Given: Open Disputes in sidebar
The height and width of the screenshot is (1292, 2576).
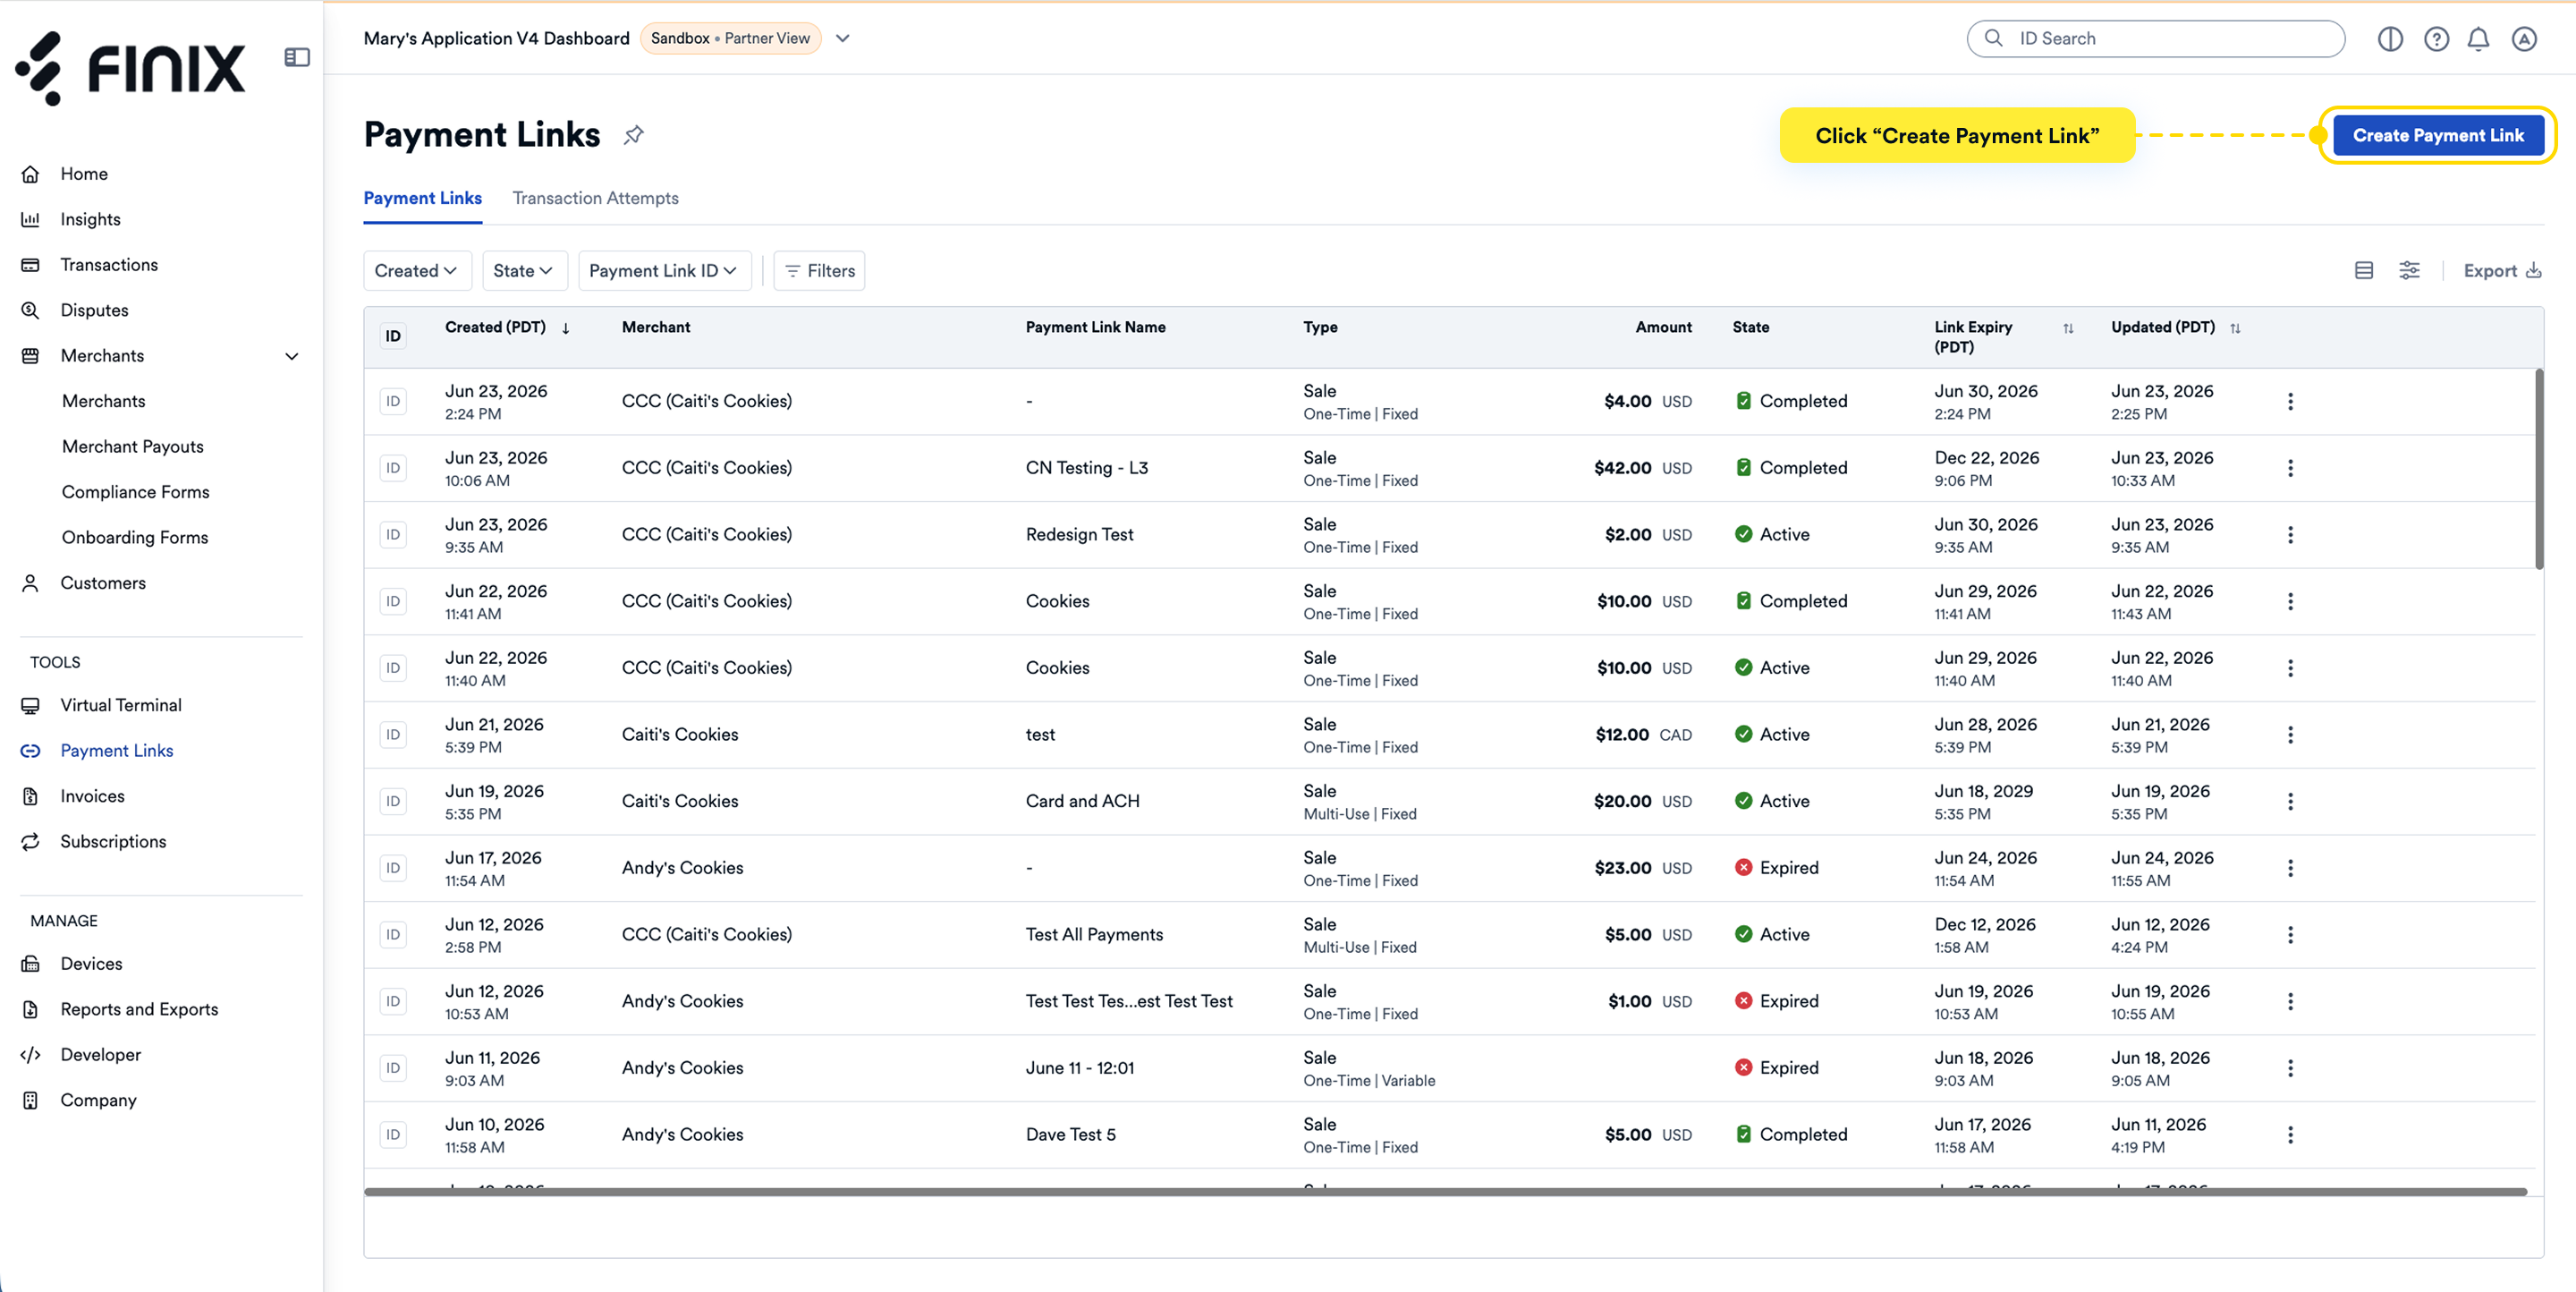Looking at the screenshot, I should pos(94,310).
